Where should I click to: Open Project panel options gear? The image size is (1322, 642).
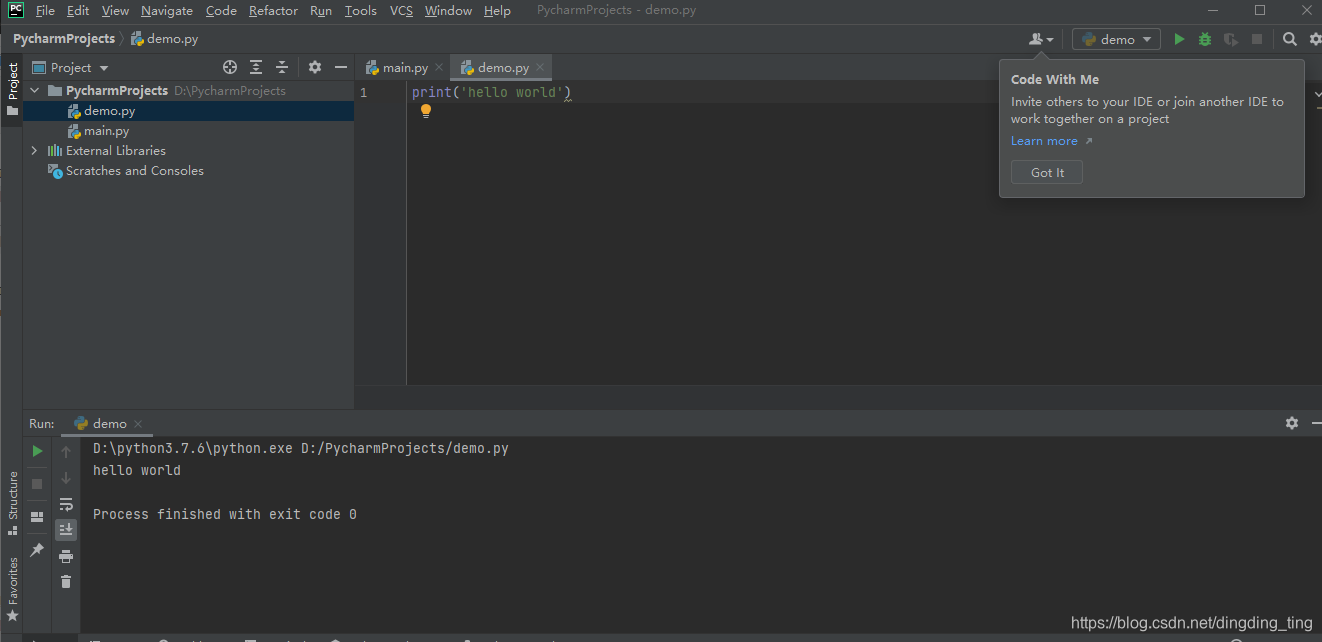pos(315,67)
